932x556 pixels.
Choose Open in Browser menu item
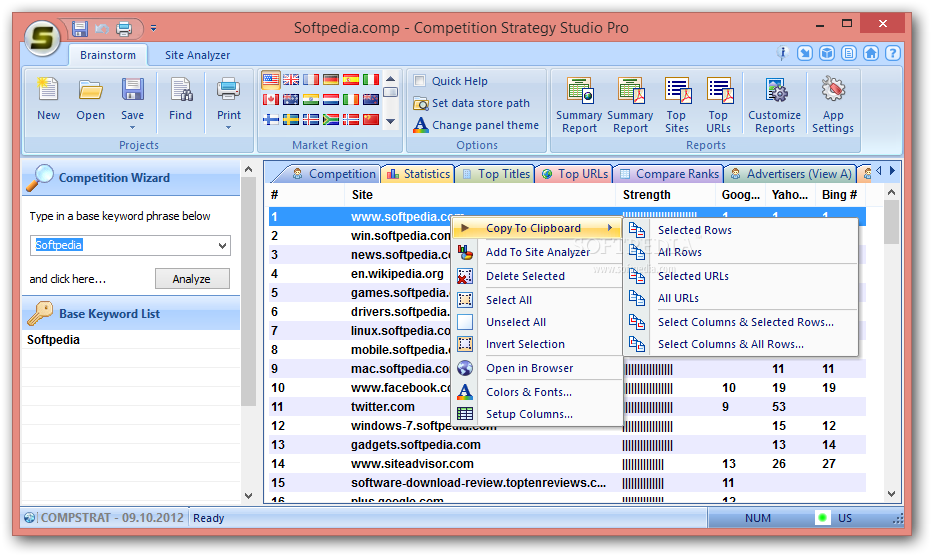(530, 368)
